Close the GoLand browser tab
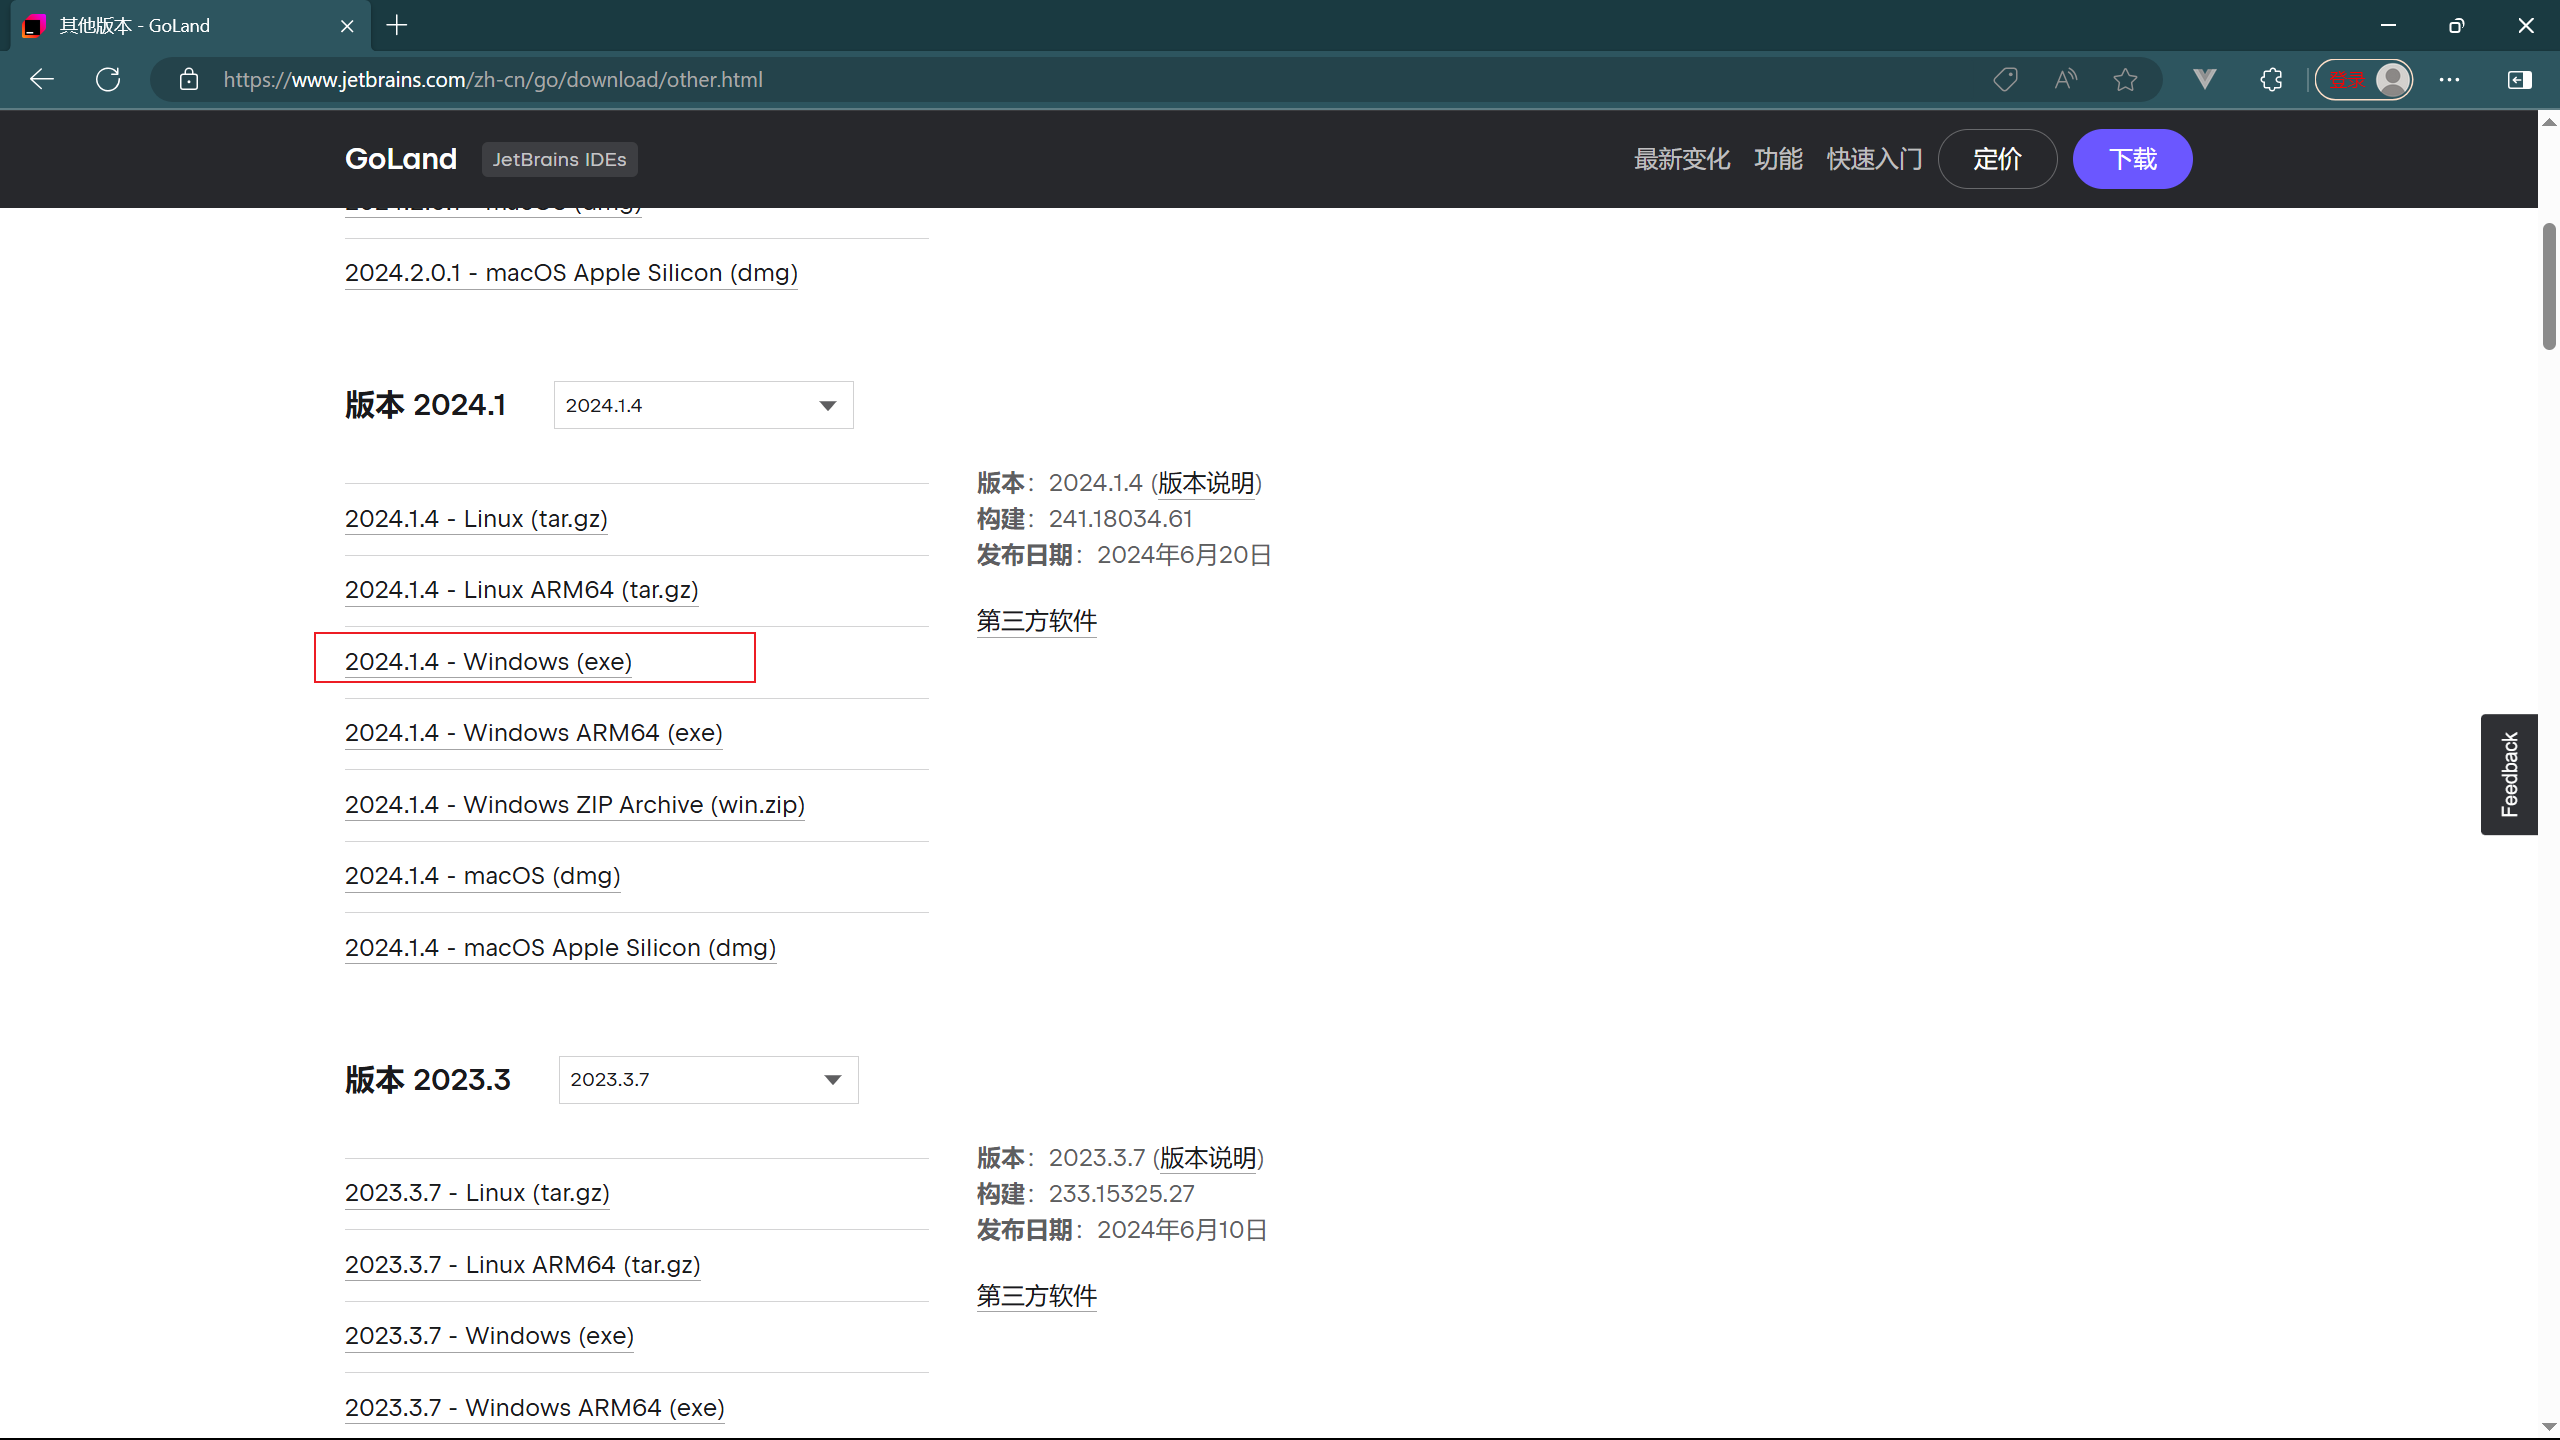This screenshot has height=1440, width=2560. click(x=347, y=26)
